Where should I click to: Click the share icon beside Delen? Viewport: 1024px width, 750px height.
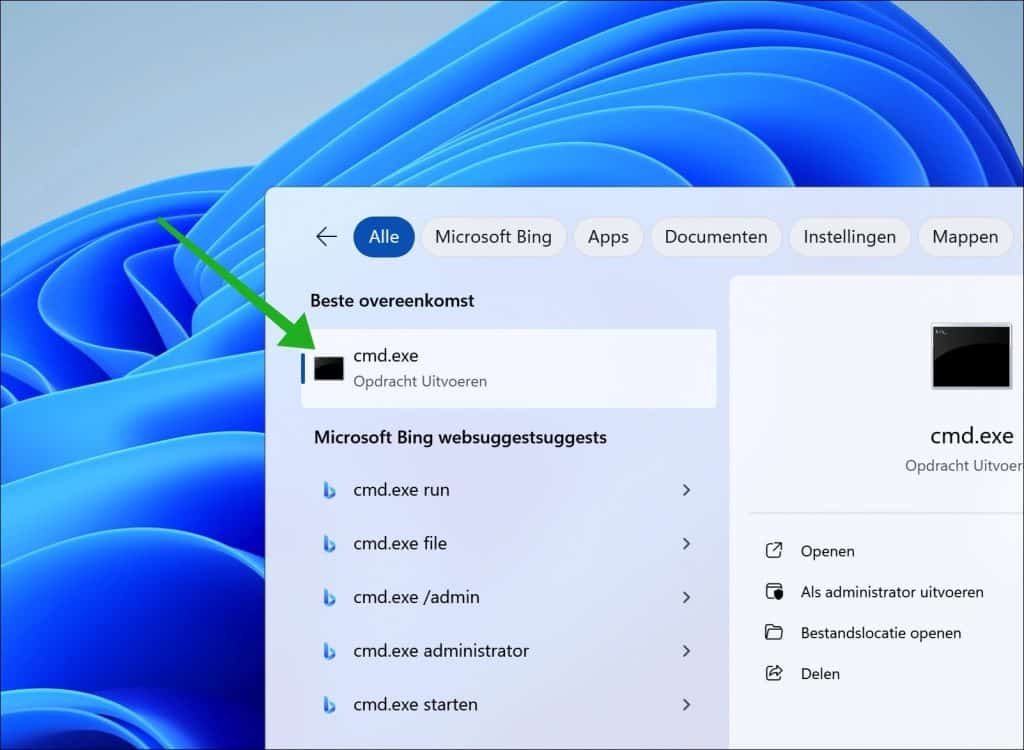click(774, 673)
